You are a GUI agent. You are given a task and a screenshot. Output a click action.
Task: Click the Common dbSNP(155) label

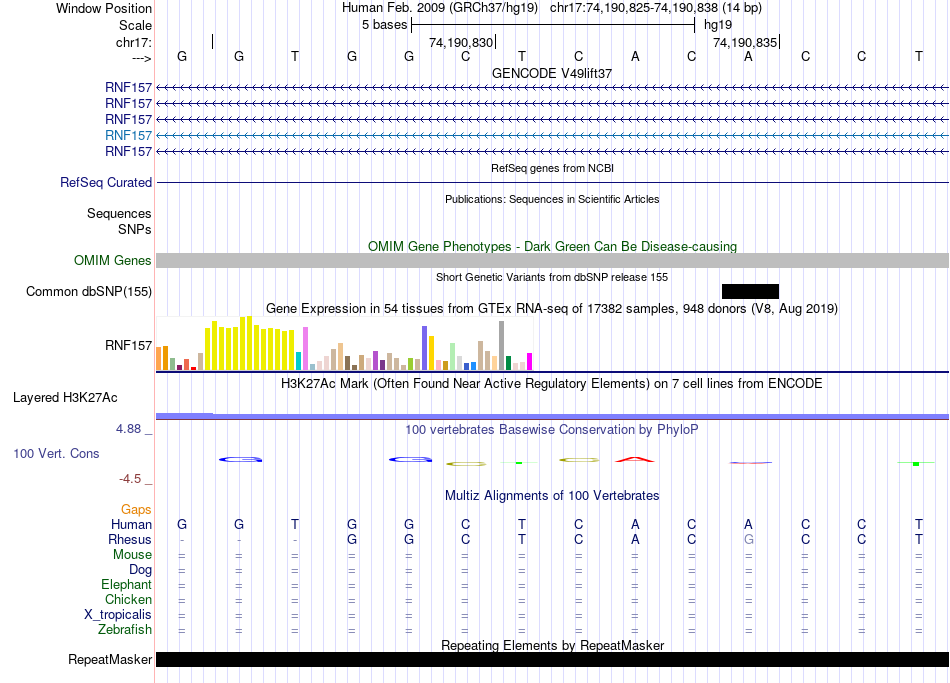pos(89,292)
